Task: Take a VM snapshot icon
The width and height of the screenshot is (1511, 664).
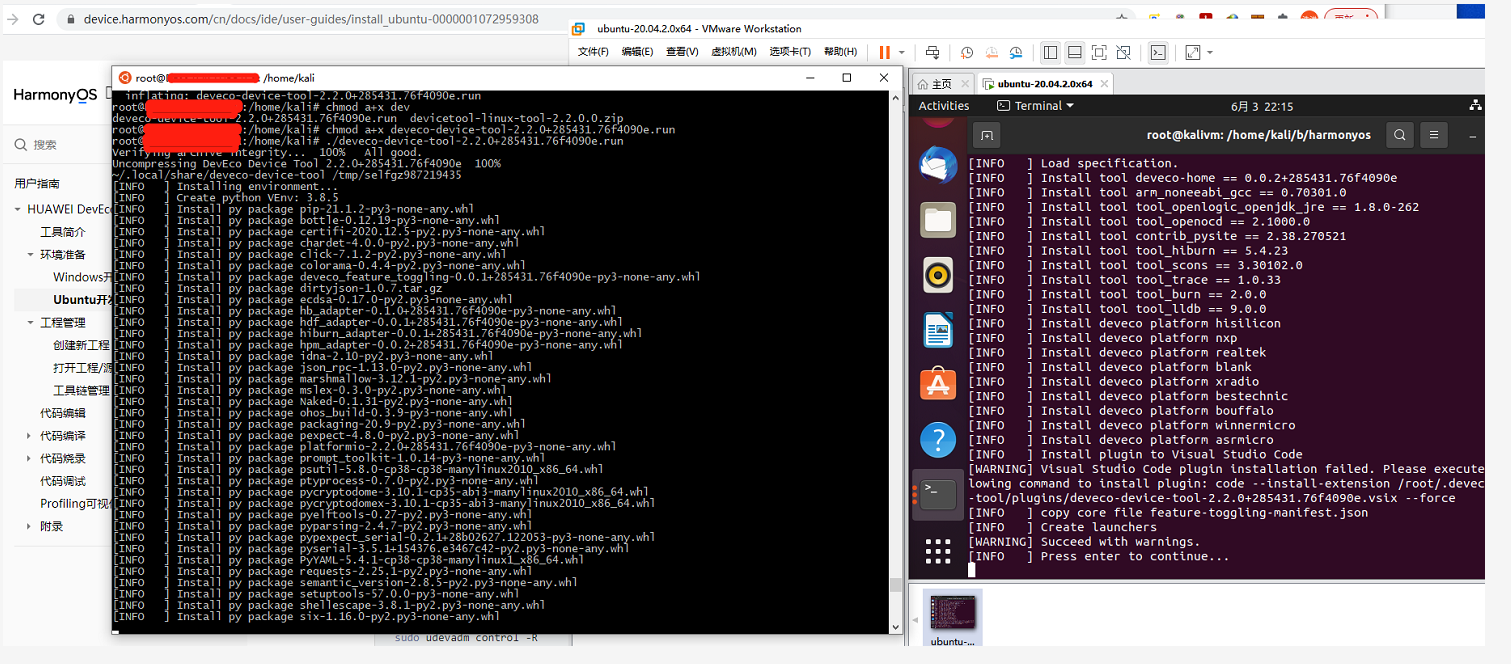Action: (967, 52)
